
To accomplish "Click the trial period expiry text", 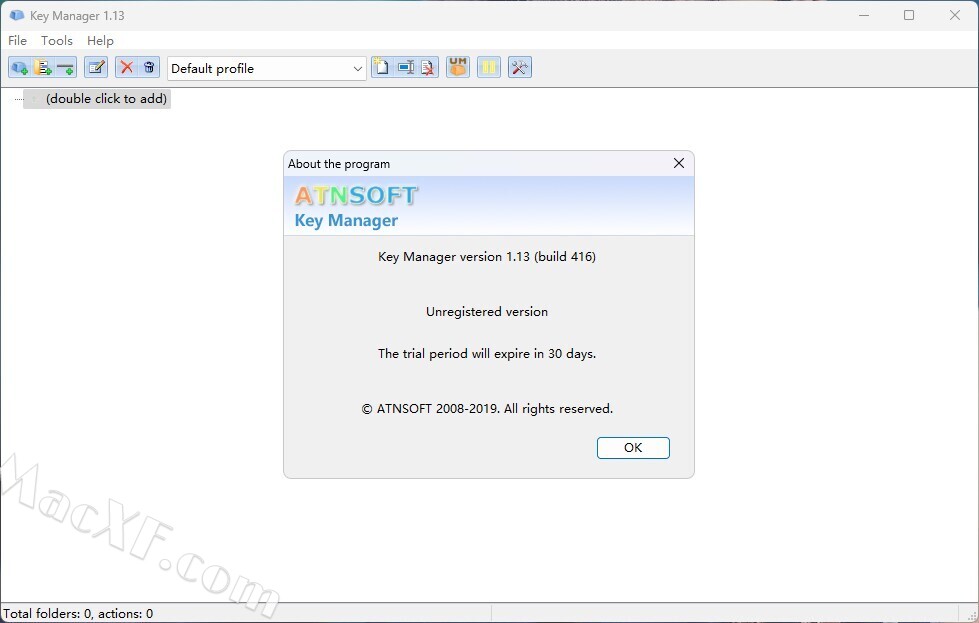I will tap(487, 354).
